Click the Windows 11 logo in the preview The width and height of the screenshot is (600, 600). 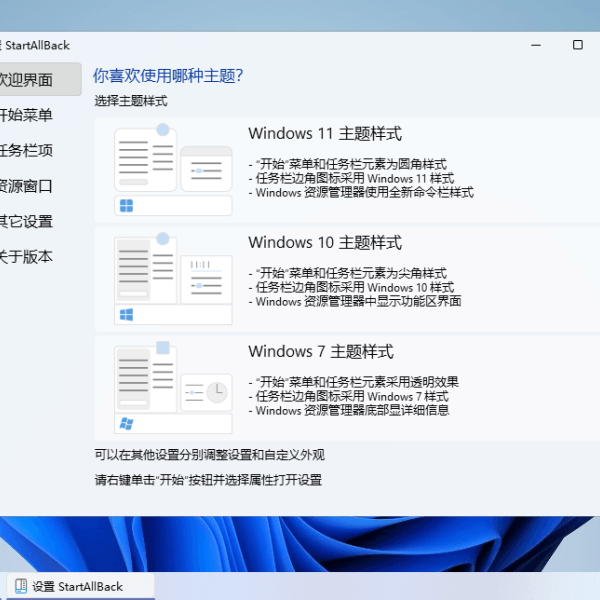point(126,206)
